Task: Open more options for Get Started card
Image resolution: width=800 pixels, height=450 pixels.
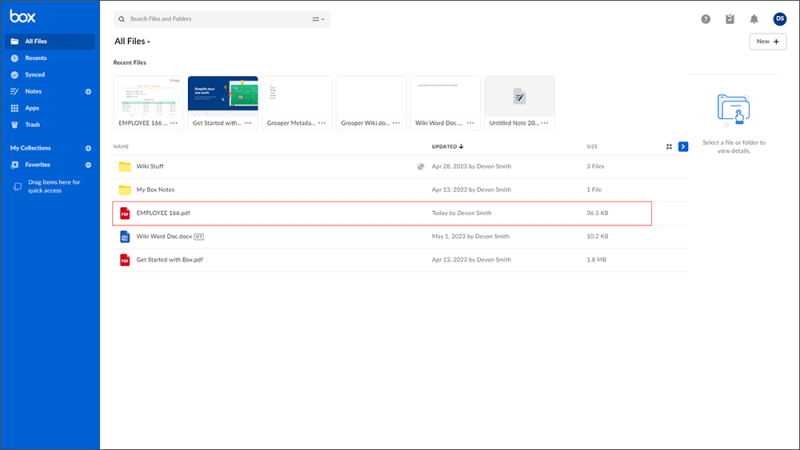Action: 248,123
